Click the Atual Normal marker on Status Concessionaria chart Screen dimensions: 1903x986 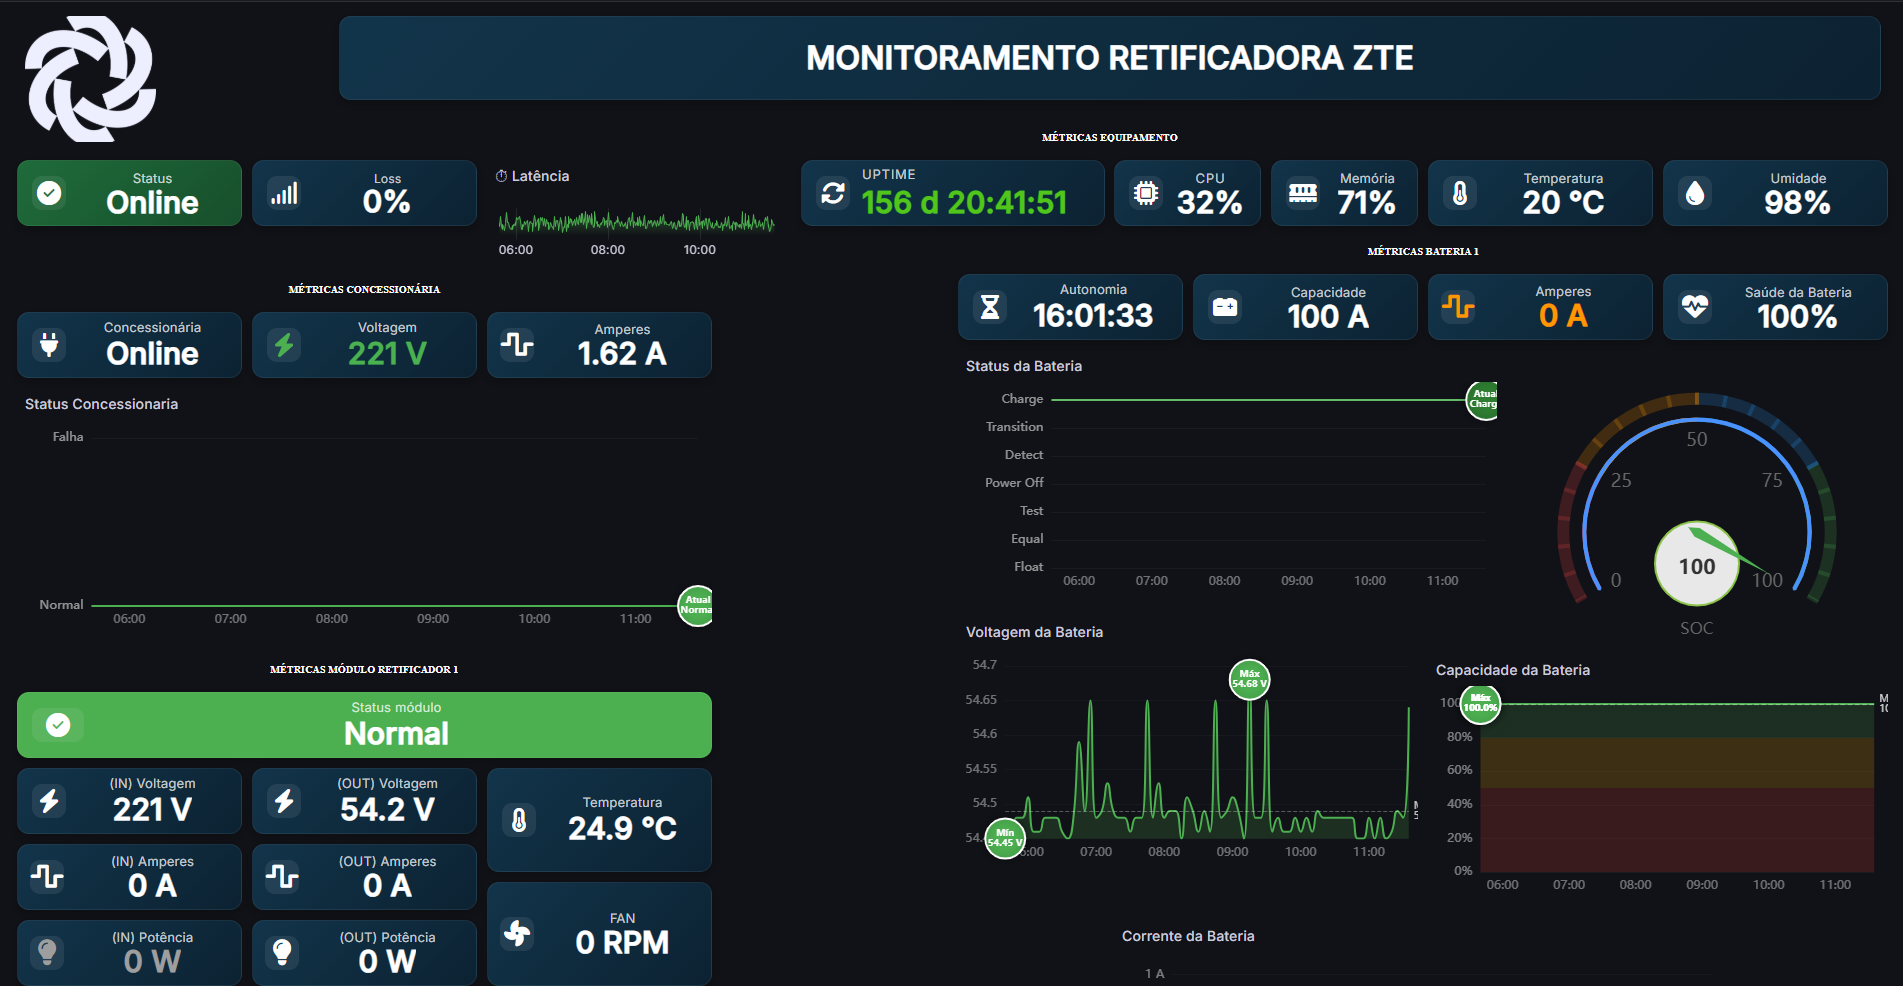(696, 606)
